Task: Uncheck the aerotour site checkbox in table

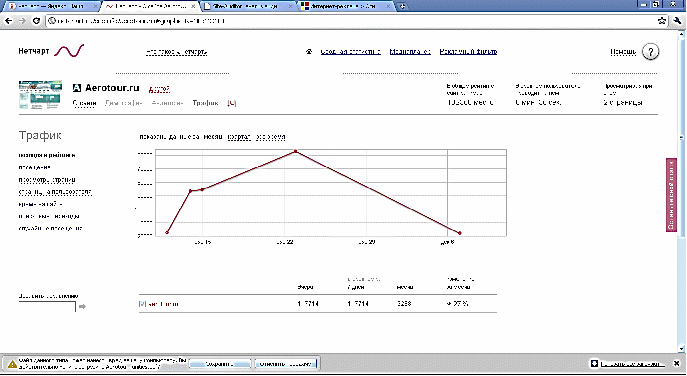Action: 142,304
